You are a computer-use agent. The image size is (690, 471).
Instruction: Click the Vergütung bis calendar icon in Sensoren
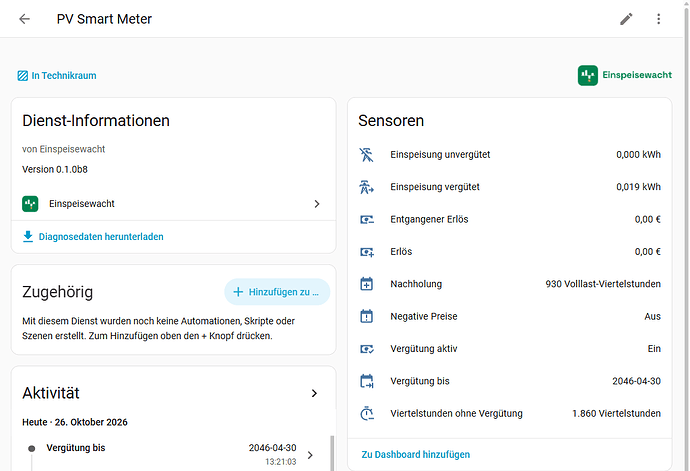367,381
